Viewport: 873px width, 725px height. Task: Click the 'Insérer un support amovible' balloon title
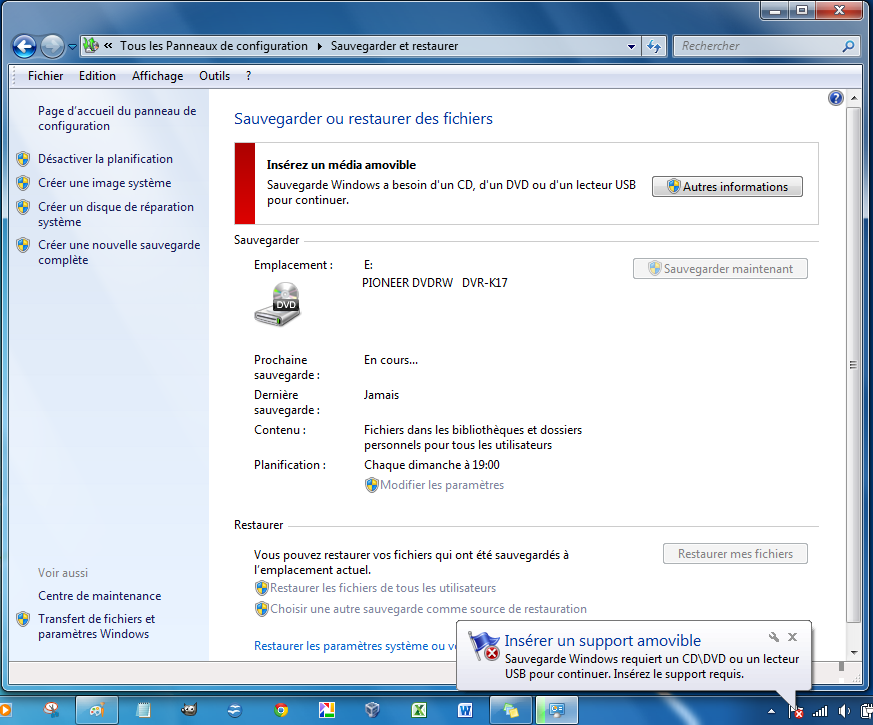tap(602, 640)
